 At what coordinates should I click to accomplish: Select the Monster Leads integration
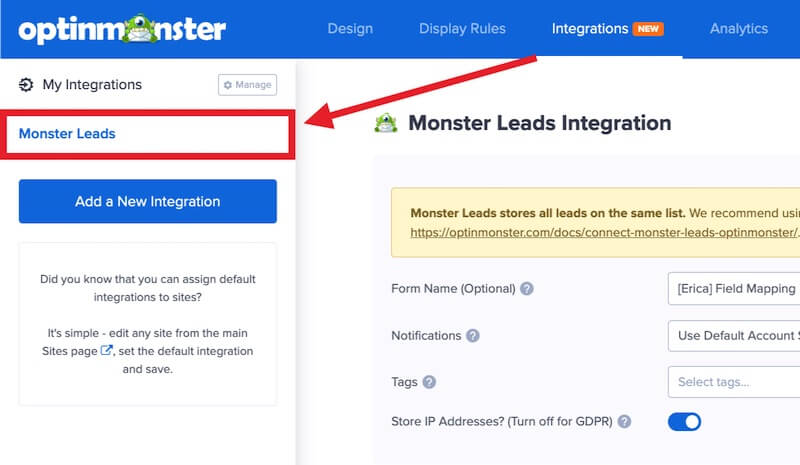[147, 134]
